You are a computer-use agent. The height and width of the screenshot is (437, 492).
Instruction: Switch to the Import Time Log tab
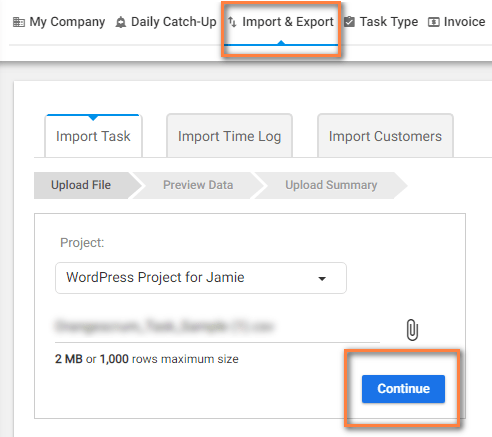(x=229, y=136)
